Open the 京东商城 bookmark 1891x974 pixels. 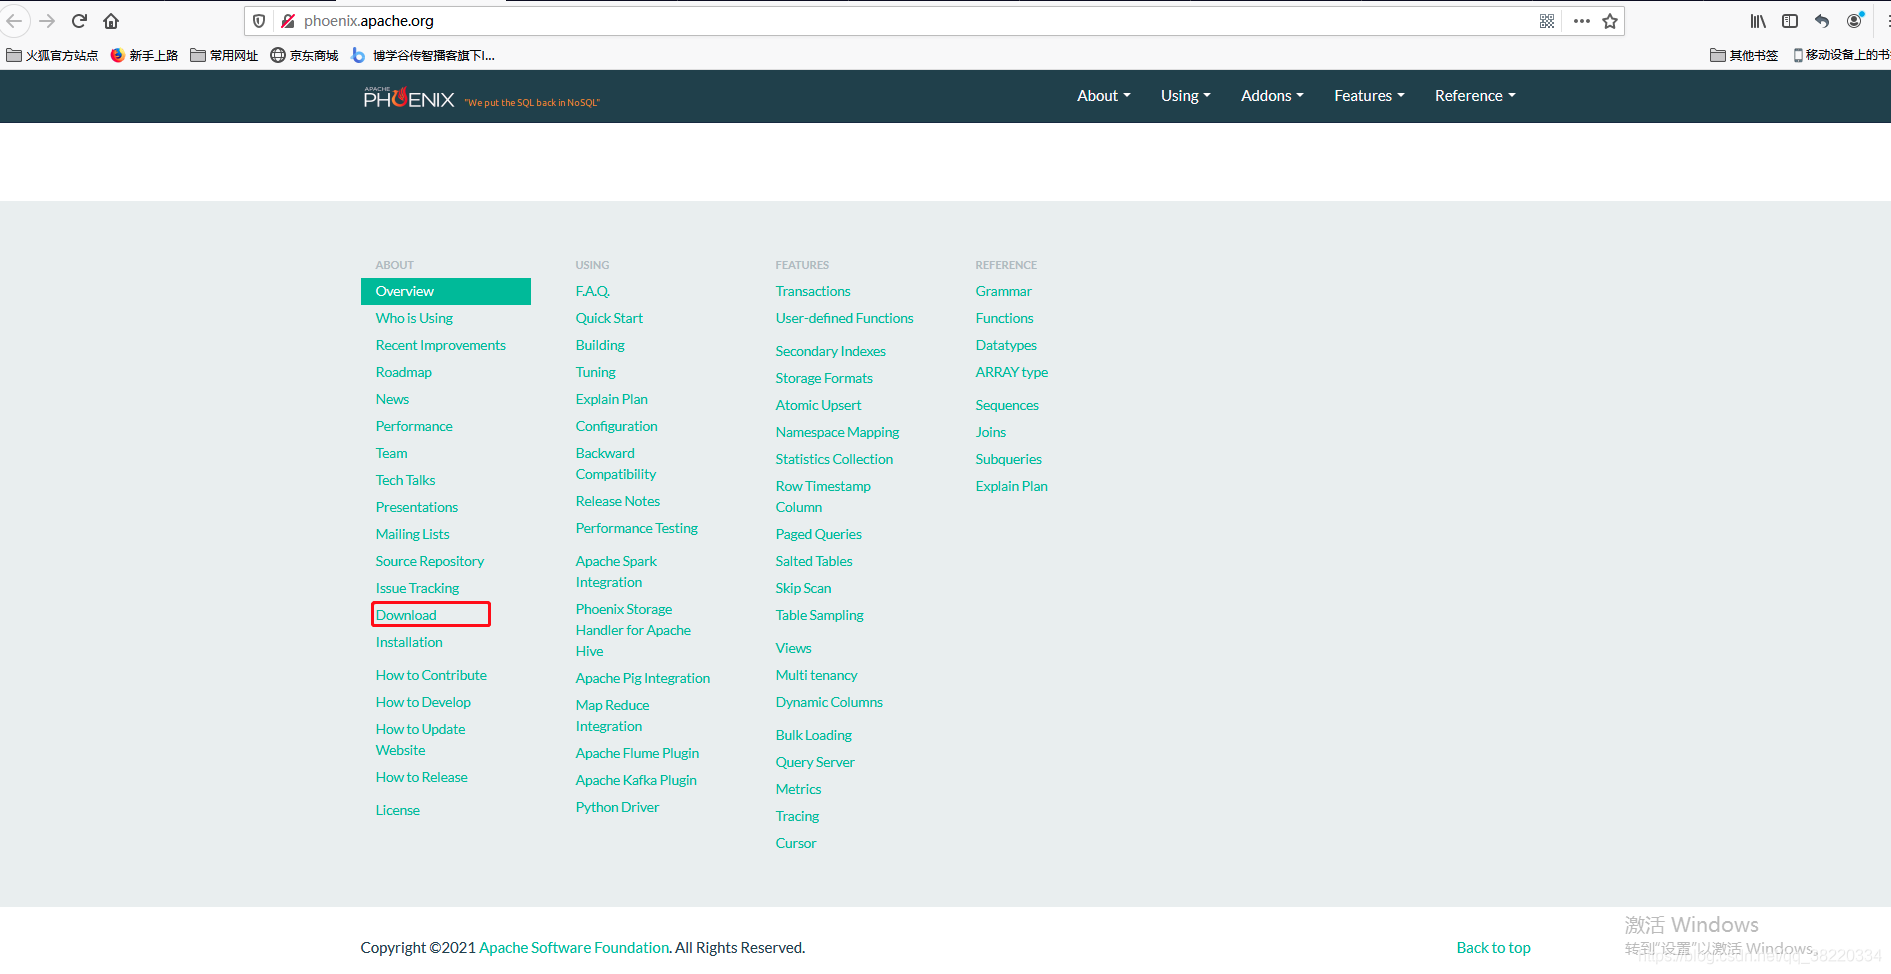[x=304, y=55]
